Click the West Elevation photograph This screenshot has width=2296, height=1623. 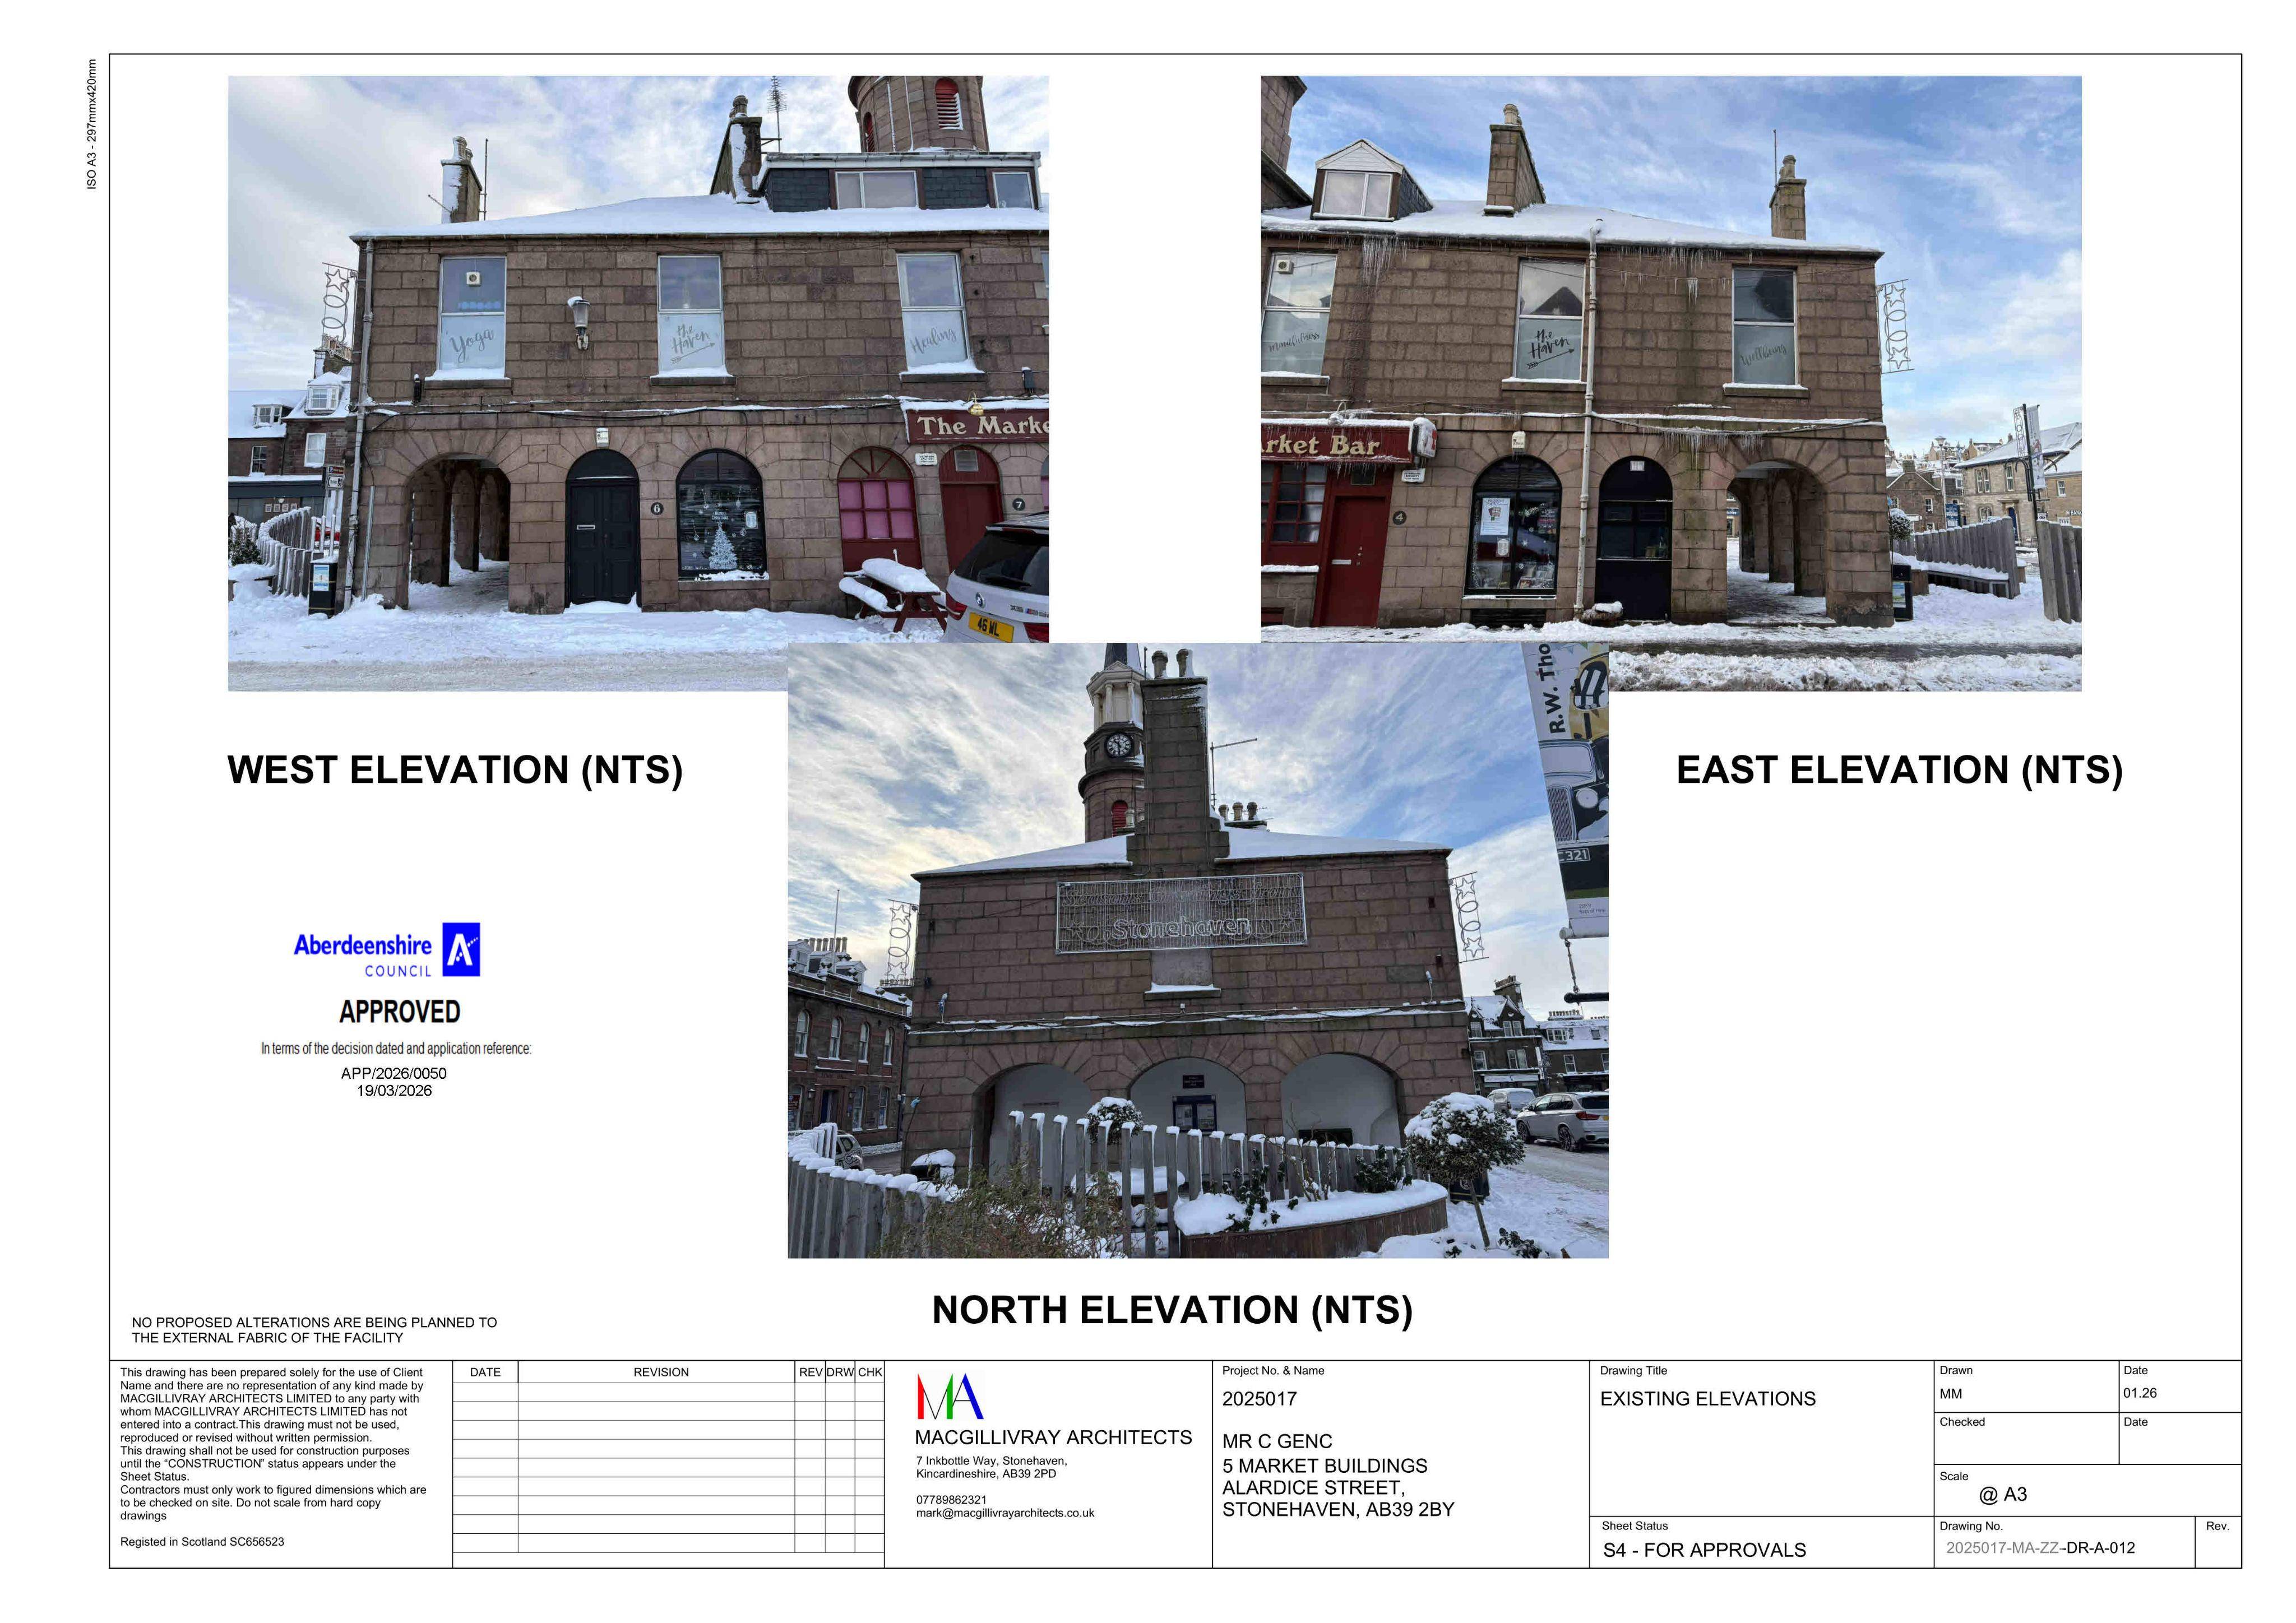click(638, 383)
